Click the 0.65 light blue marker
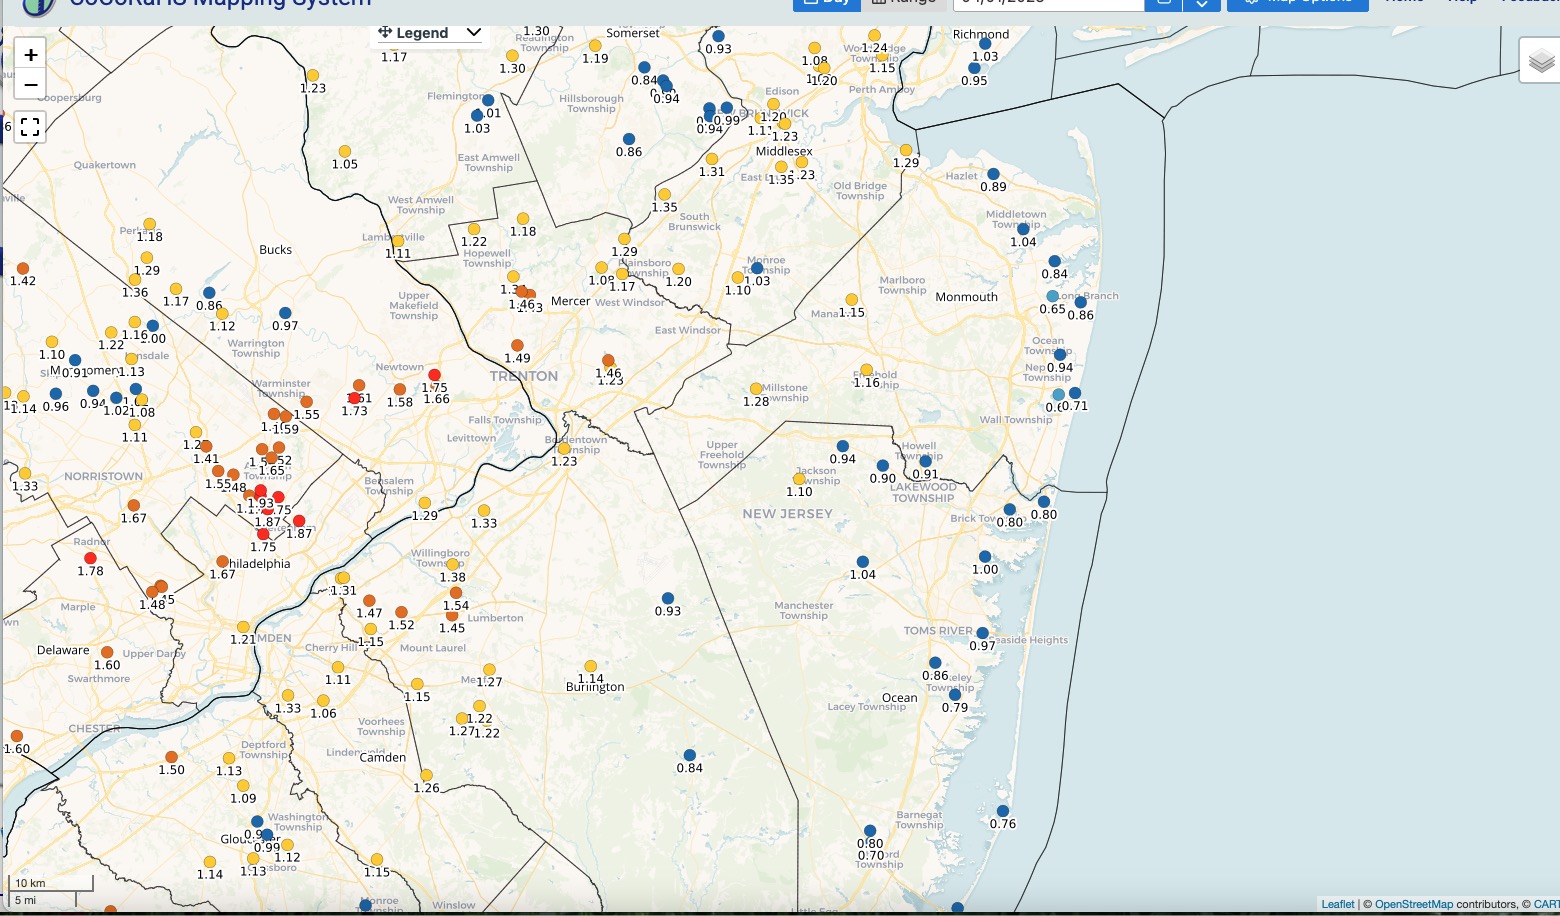Screen dimensions: 1560x916 click(1052, 296)
